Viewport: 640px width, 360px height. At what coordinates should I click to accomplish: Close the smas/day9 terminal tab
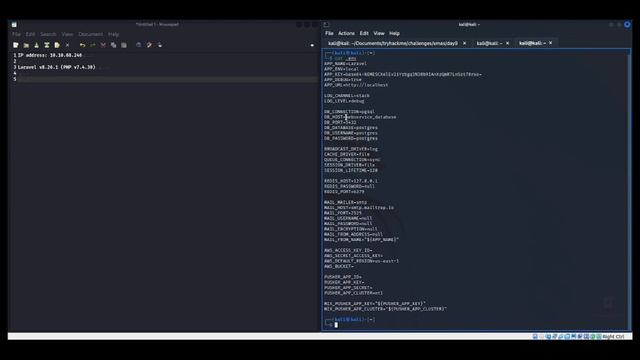tap(464, 43)
